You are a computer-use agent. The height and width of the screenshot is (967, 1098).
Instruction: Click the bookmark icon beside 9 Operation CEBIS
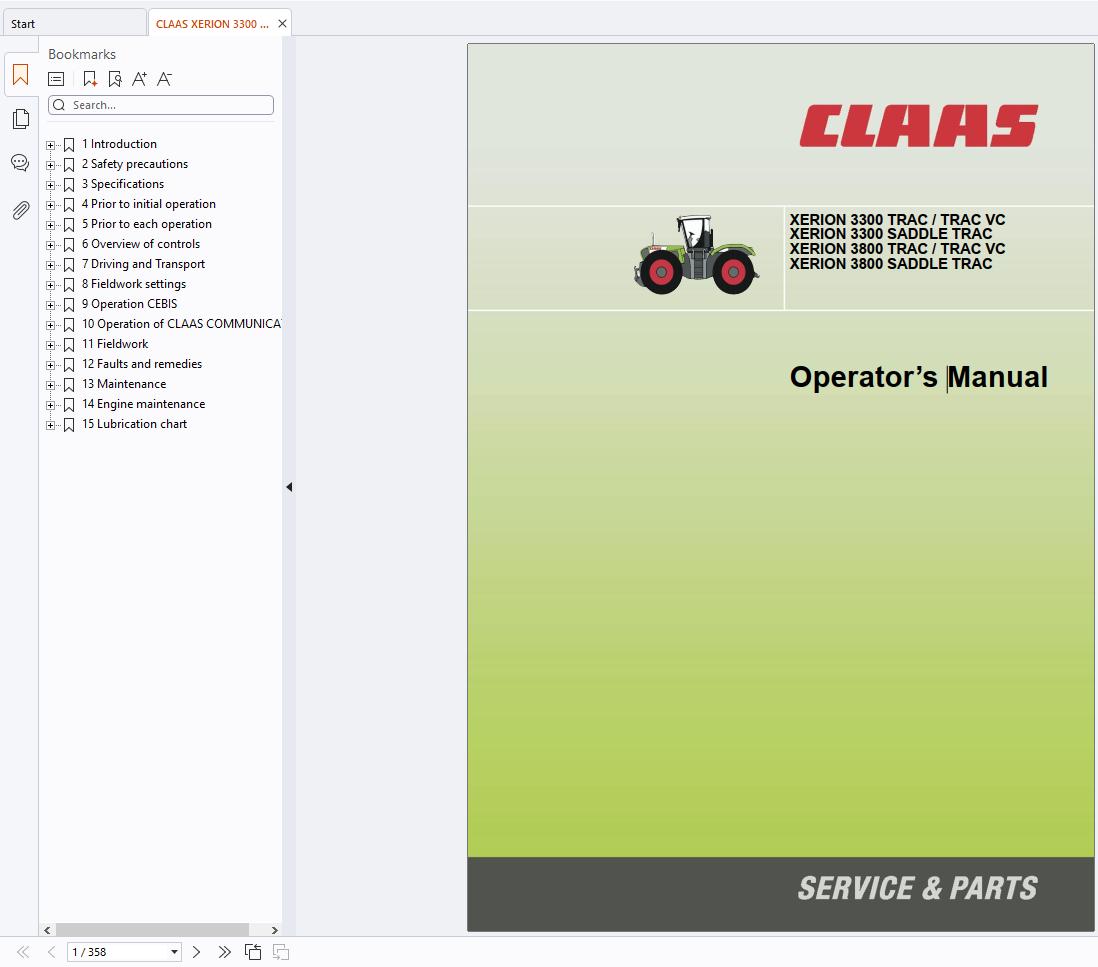click(69, 305)
